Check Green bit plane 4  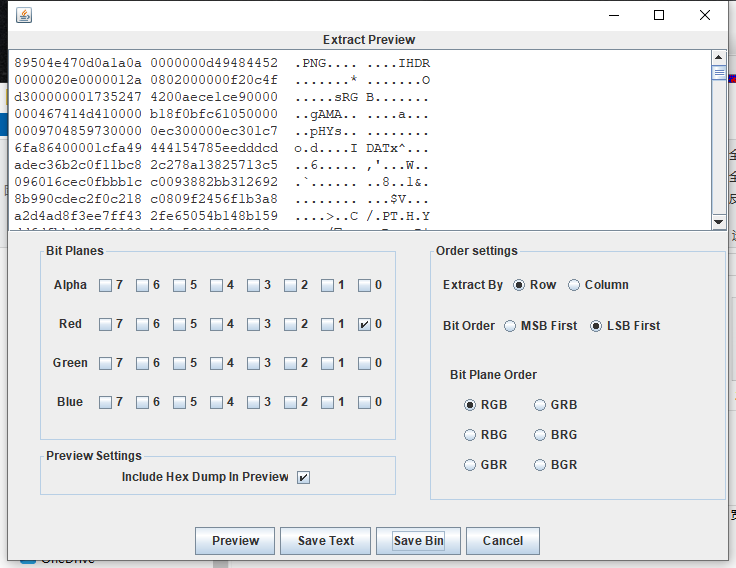pos(216,363)
